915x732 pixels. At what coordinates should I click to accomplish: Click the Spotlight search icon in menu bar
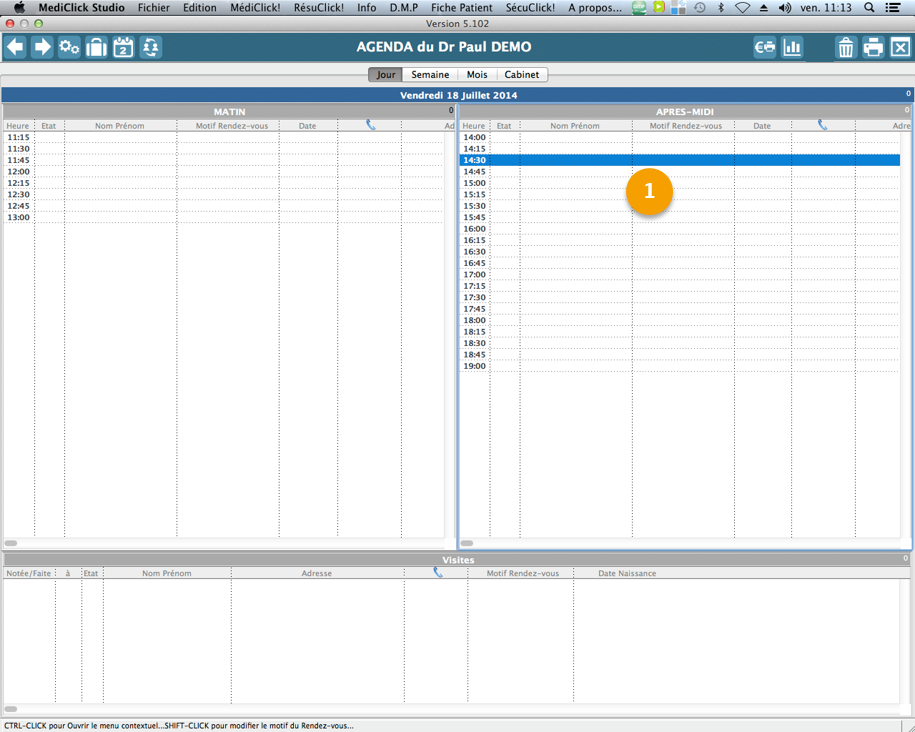pos(869,8)
